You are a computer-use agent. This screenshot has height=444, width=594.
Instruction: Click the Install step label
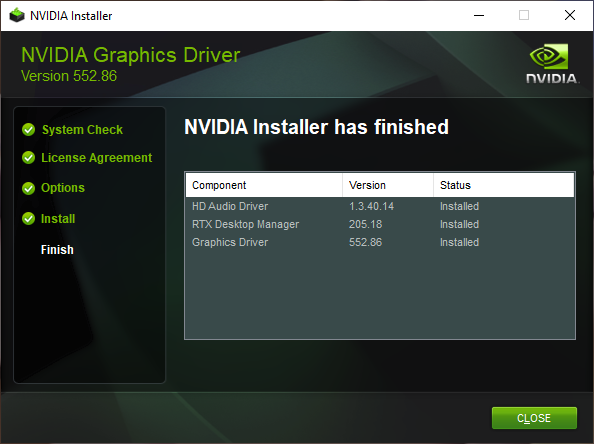point(58,219)
